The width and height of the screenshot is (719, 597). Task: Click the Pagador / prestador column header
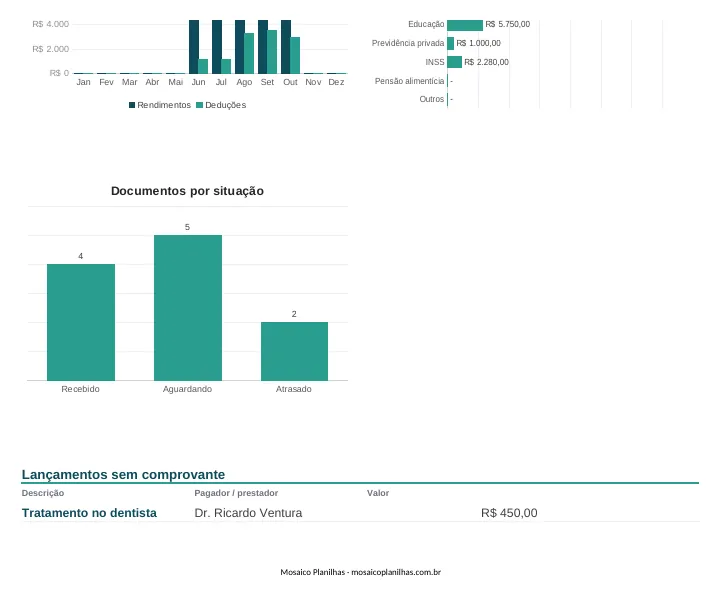(236, 493)
